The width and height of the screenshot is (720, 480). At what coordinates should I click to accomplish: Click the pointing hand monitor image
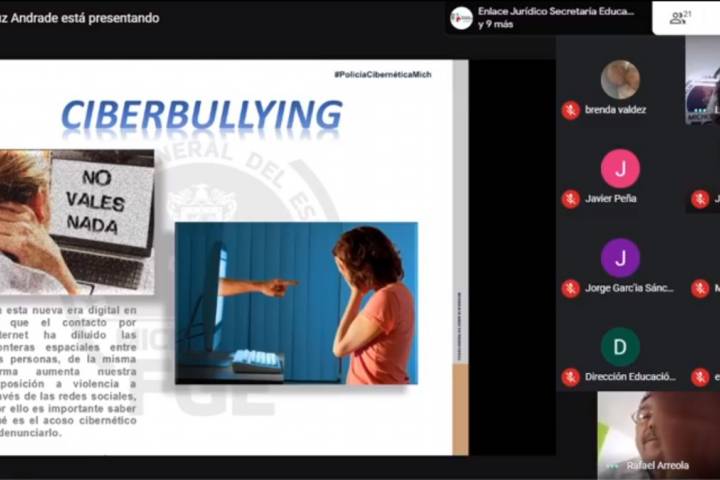click(x=296, y=302)
